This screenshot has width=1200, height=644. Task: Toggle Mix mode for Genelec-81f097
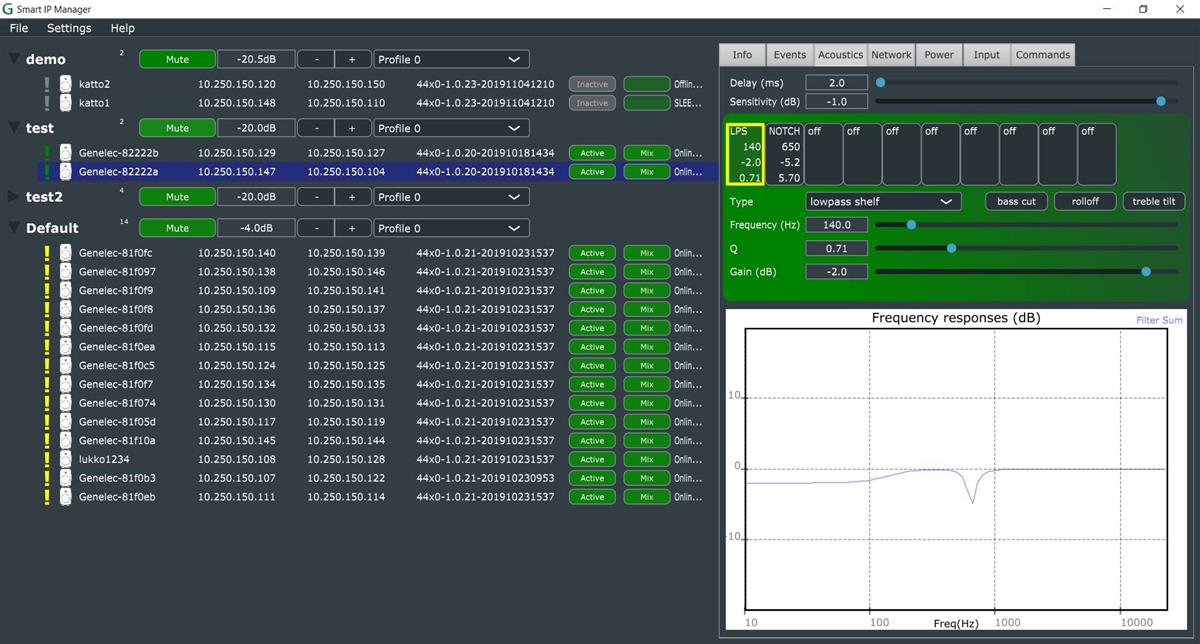646,272
